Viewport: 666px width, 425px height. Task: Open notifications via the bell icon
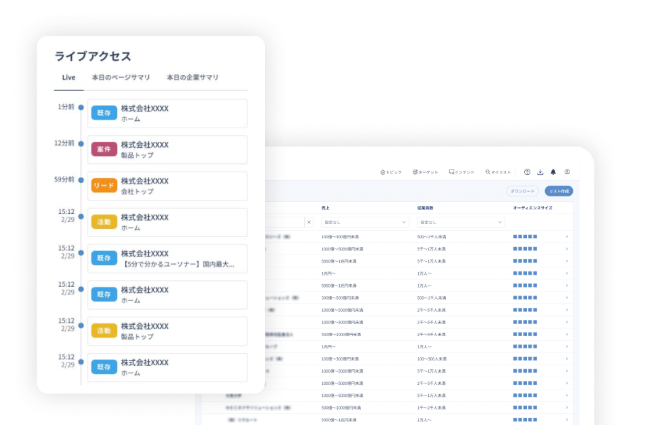(x=553, y=172)
